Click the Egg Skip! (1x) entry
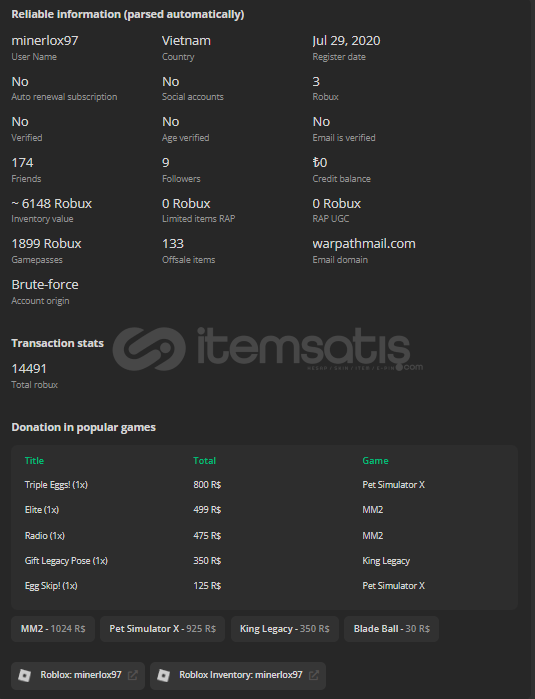The width and height of the screenshot is (535, 699). pos(51,586)
